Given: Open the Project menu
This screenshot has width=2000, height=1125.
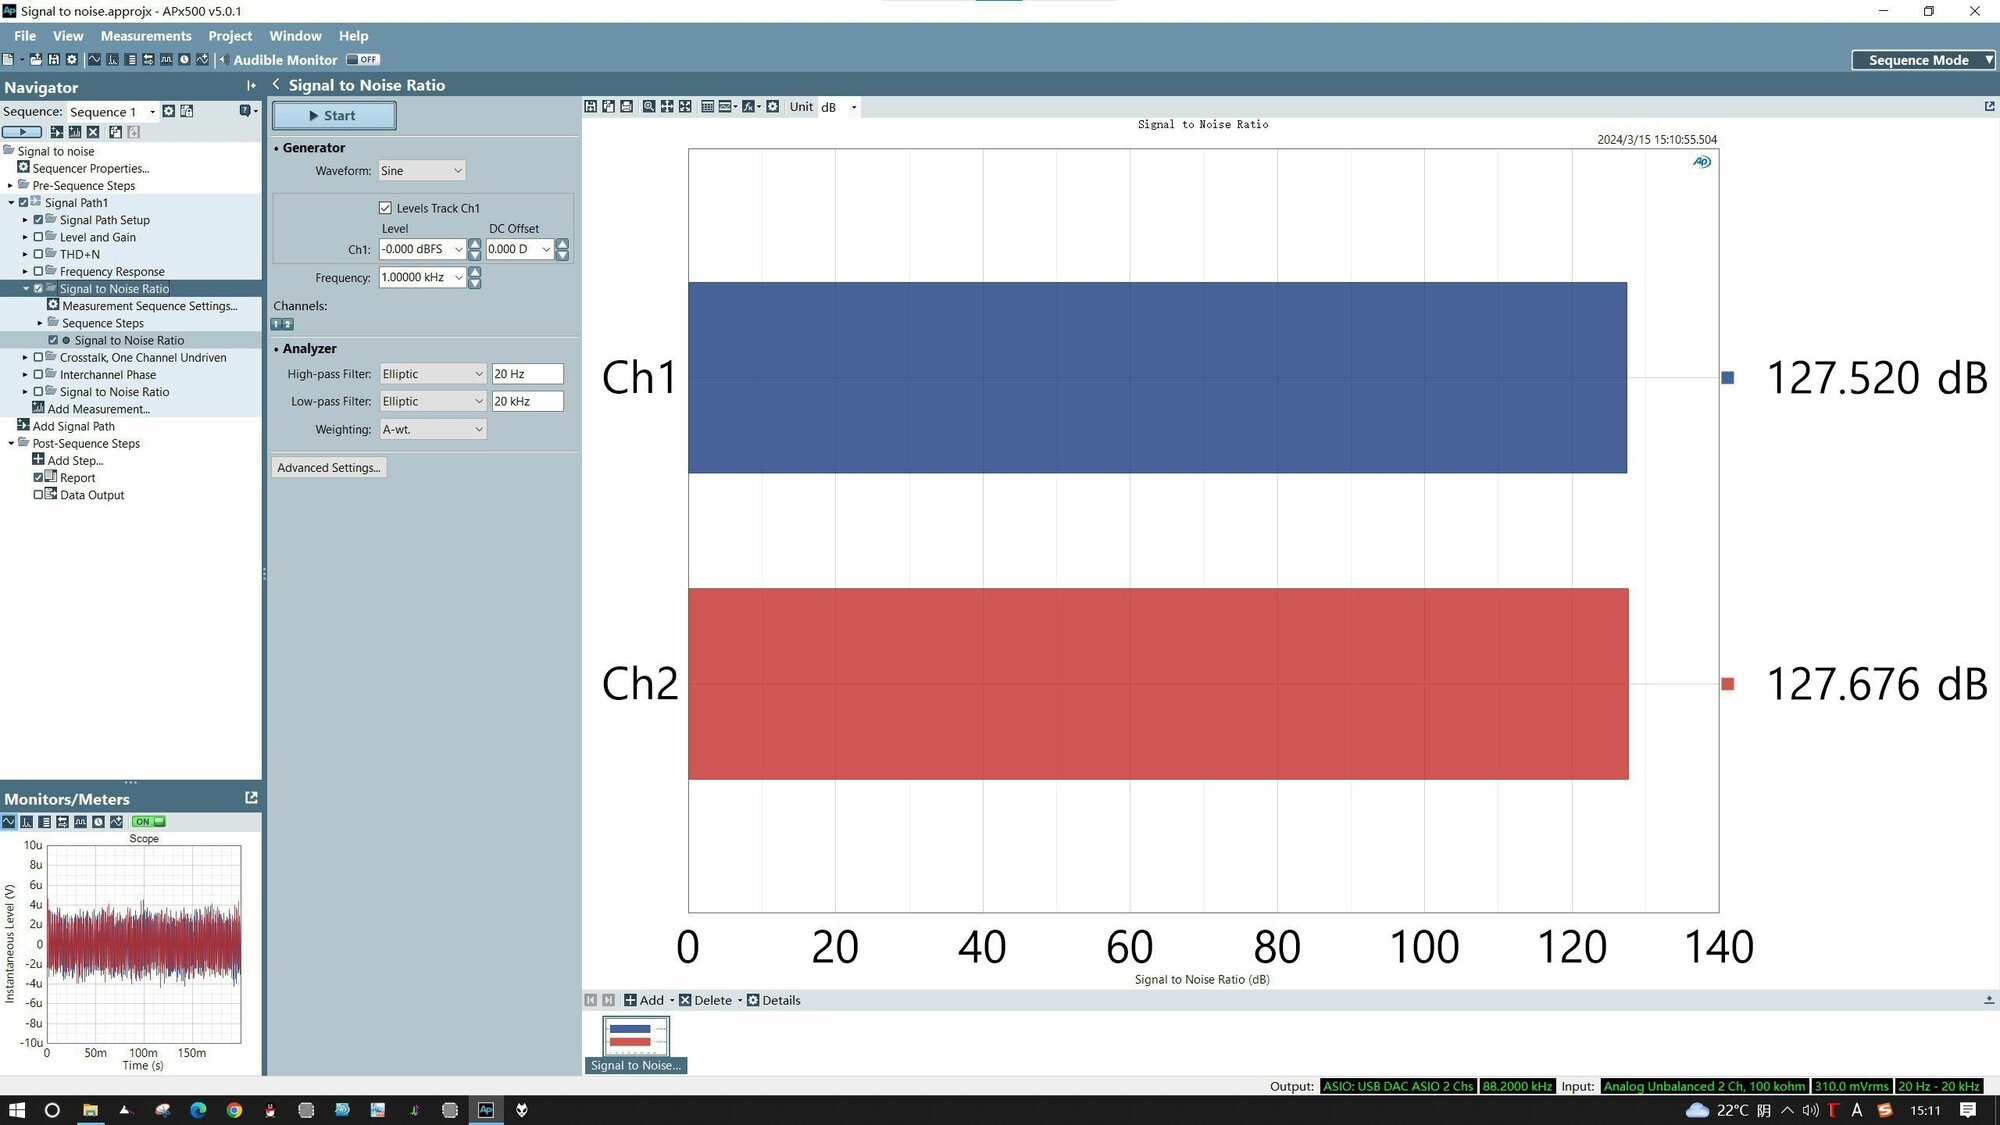Looking at the screenshot, I should click(230, 36).
